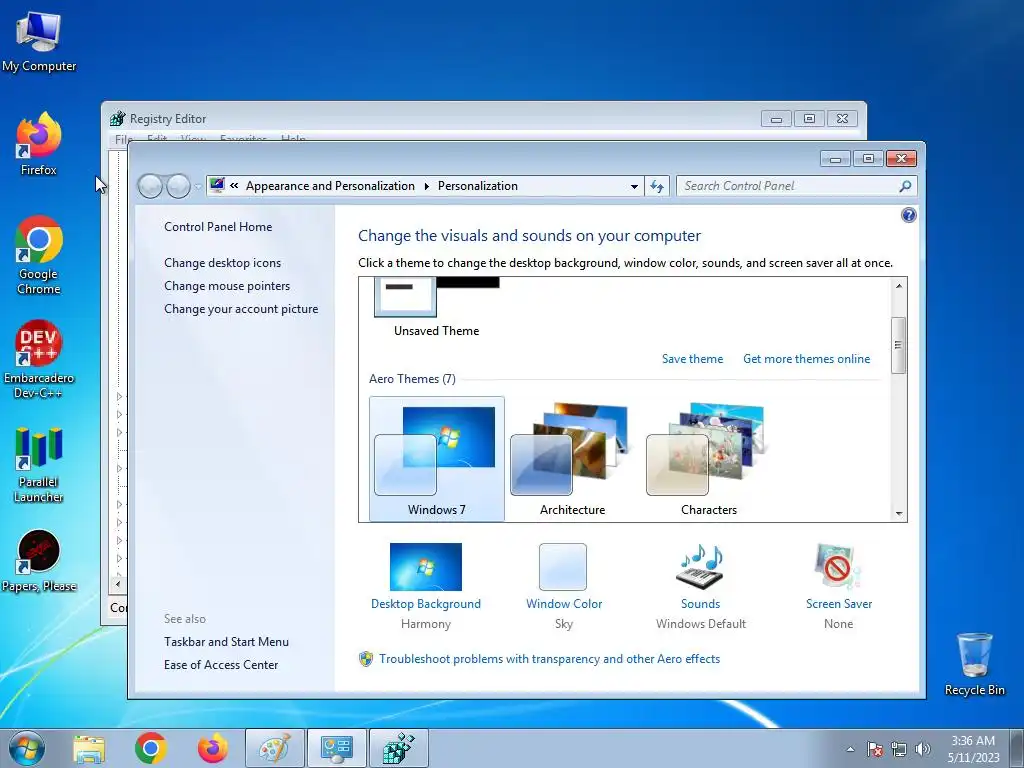Open Ease of Access Center link
This screenshot has height=768, width=1024.
(221, 664)
